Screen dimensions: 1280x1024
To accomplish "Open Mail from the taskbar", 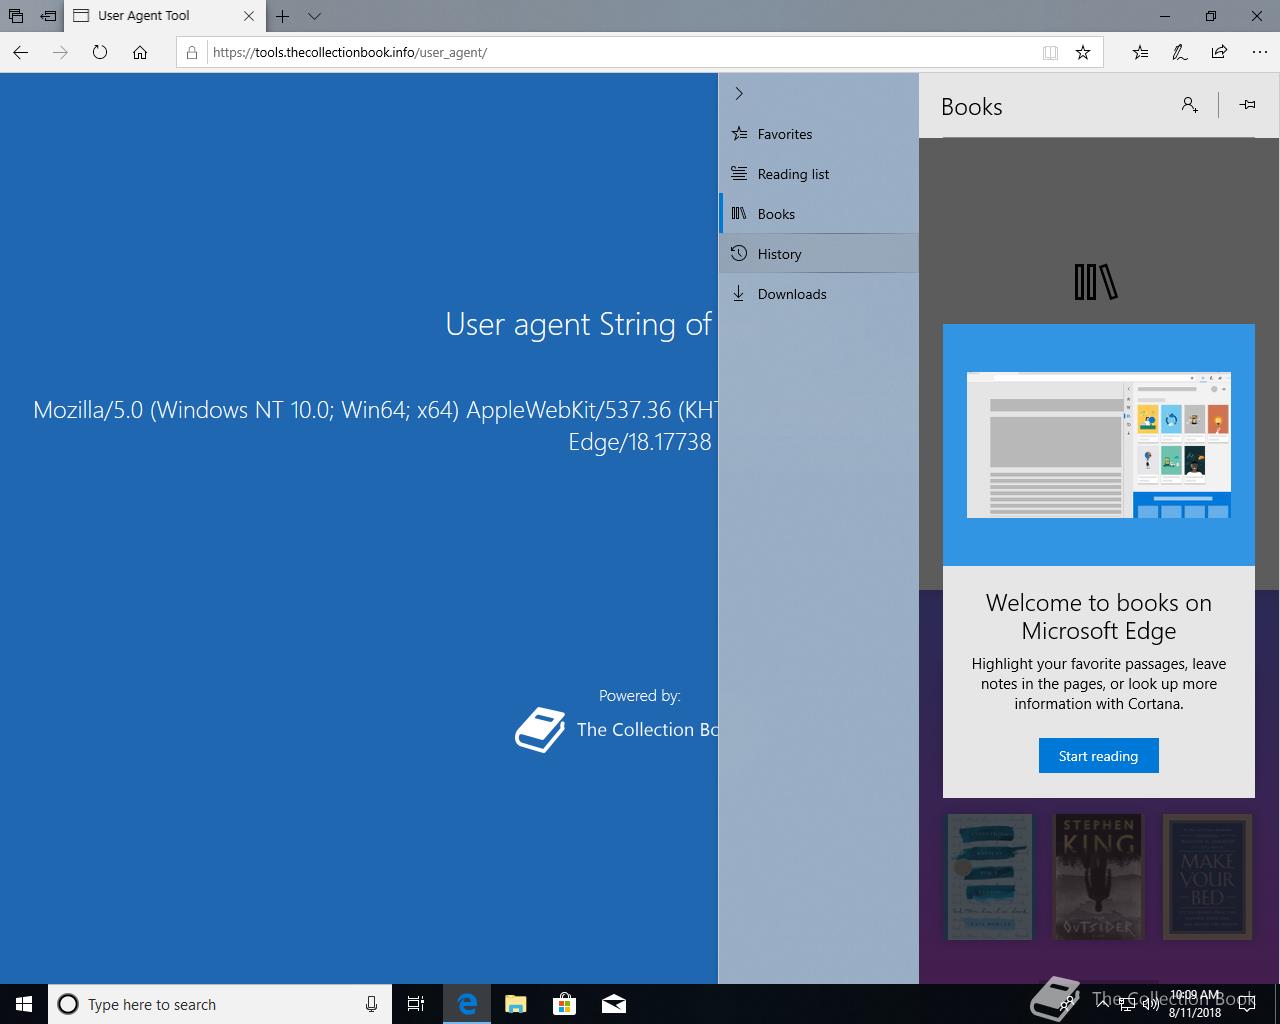I will tap(614, 1004).
